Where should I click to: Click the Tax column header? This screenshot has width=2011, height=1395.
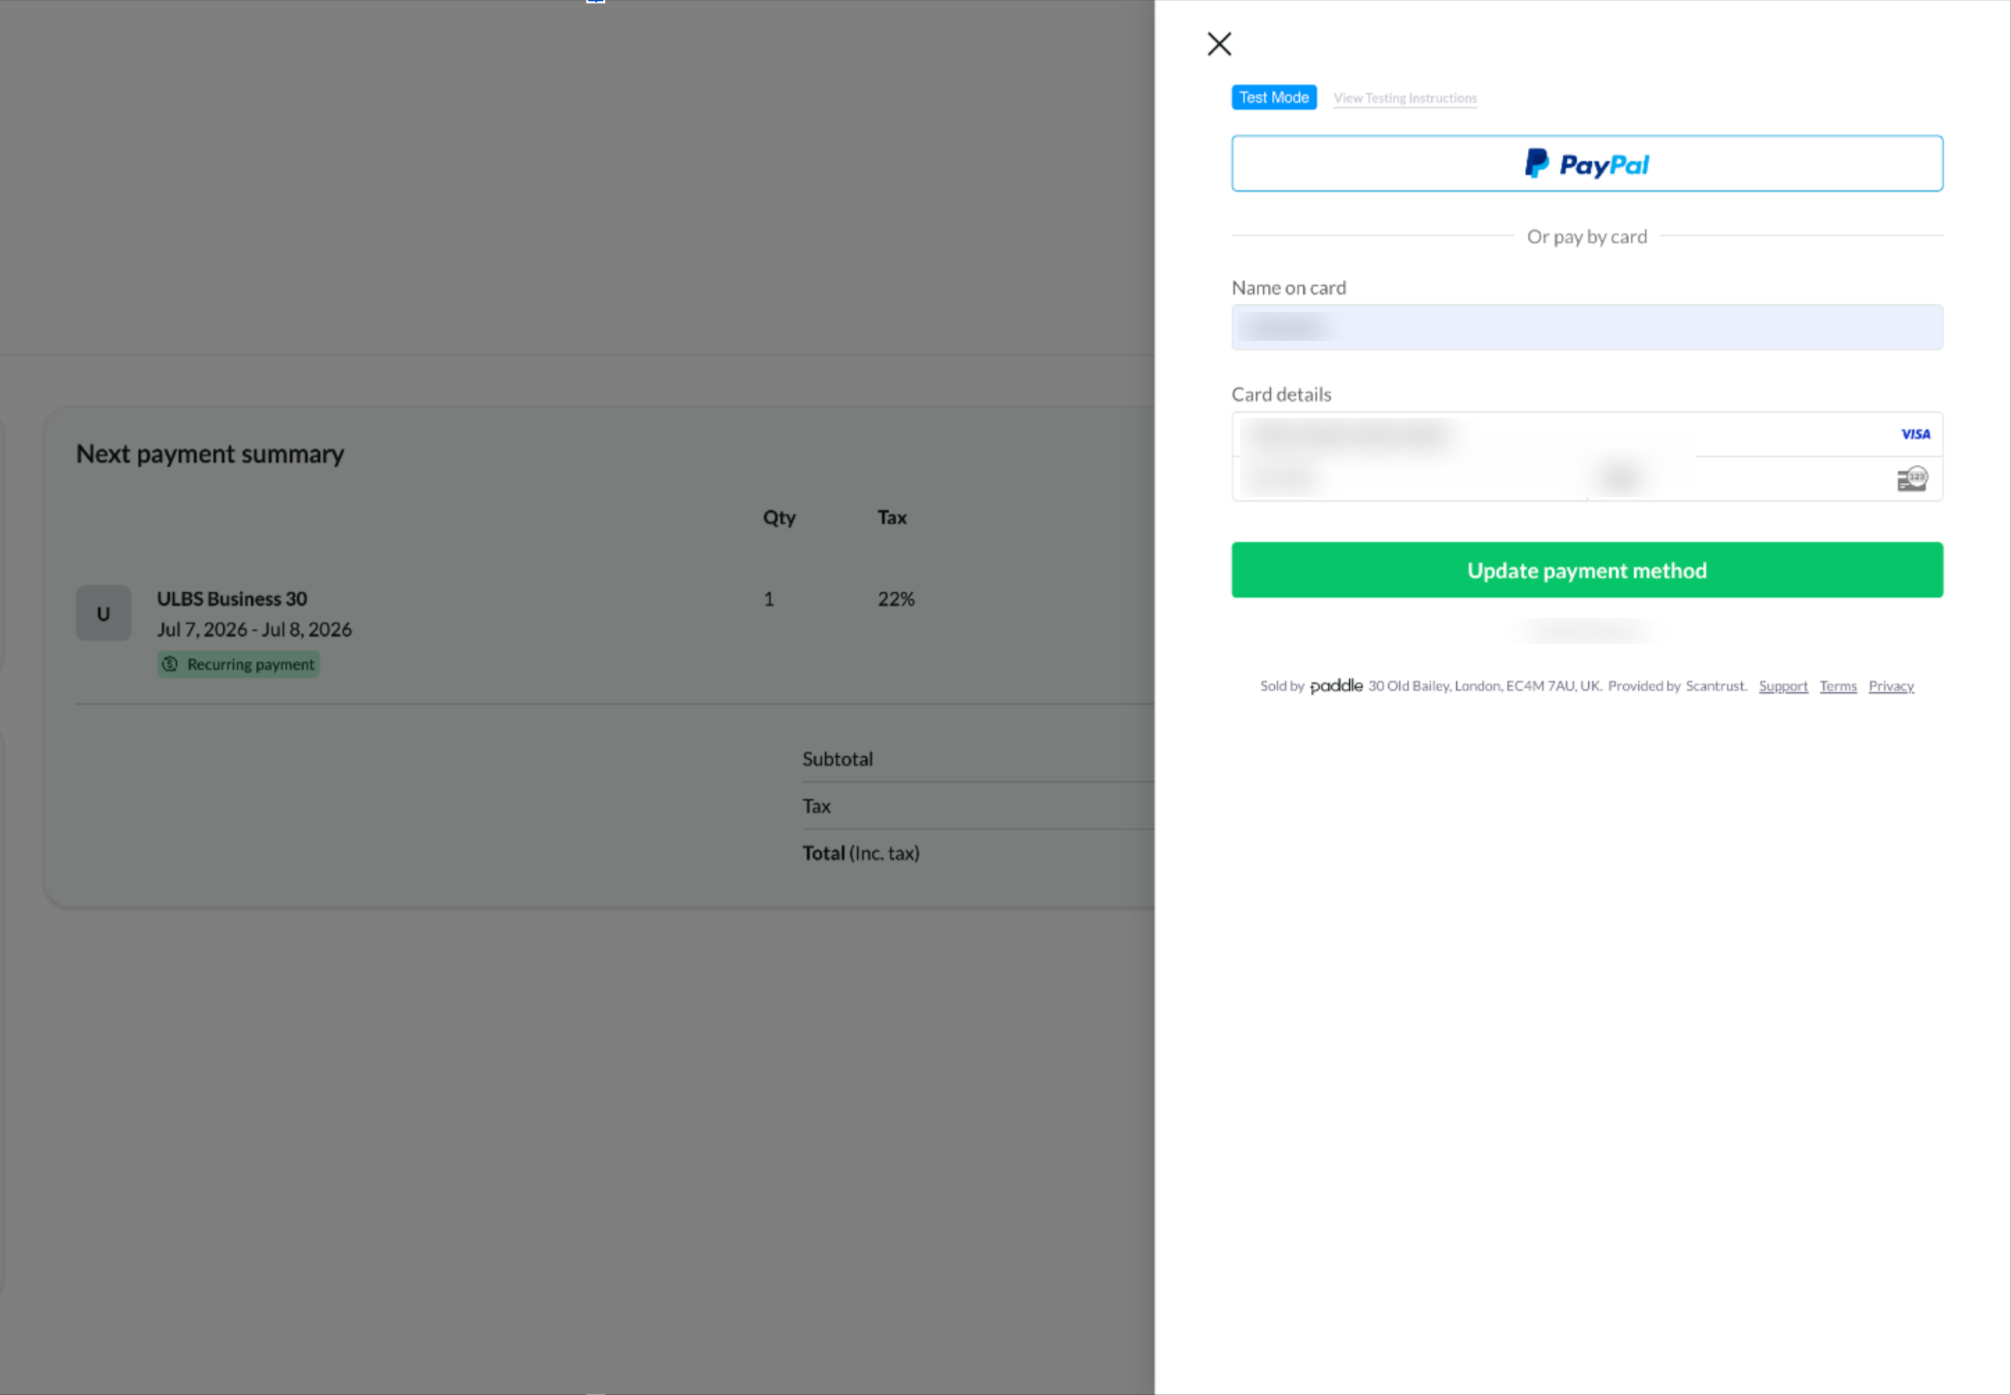coord(892,517)
